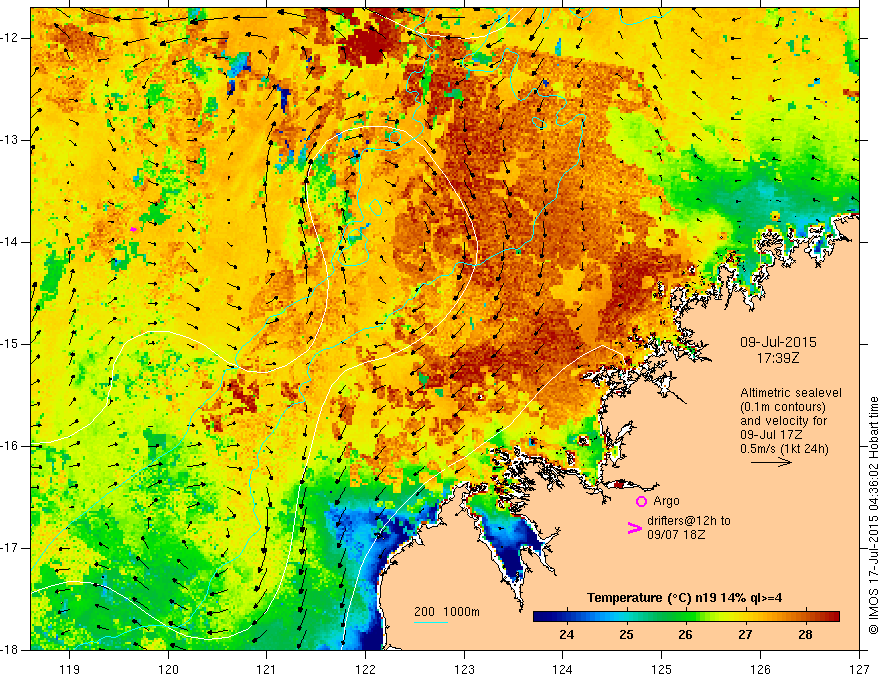Click the longitude axis label 125
This screenshot has height=680, width=880.
pos(662,669)
